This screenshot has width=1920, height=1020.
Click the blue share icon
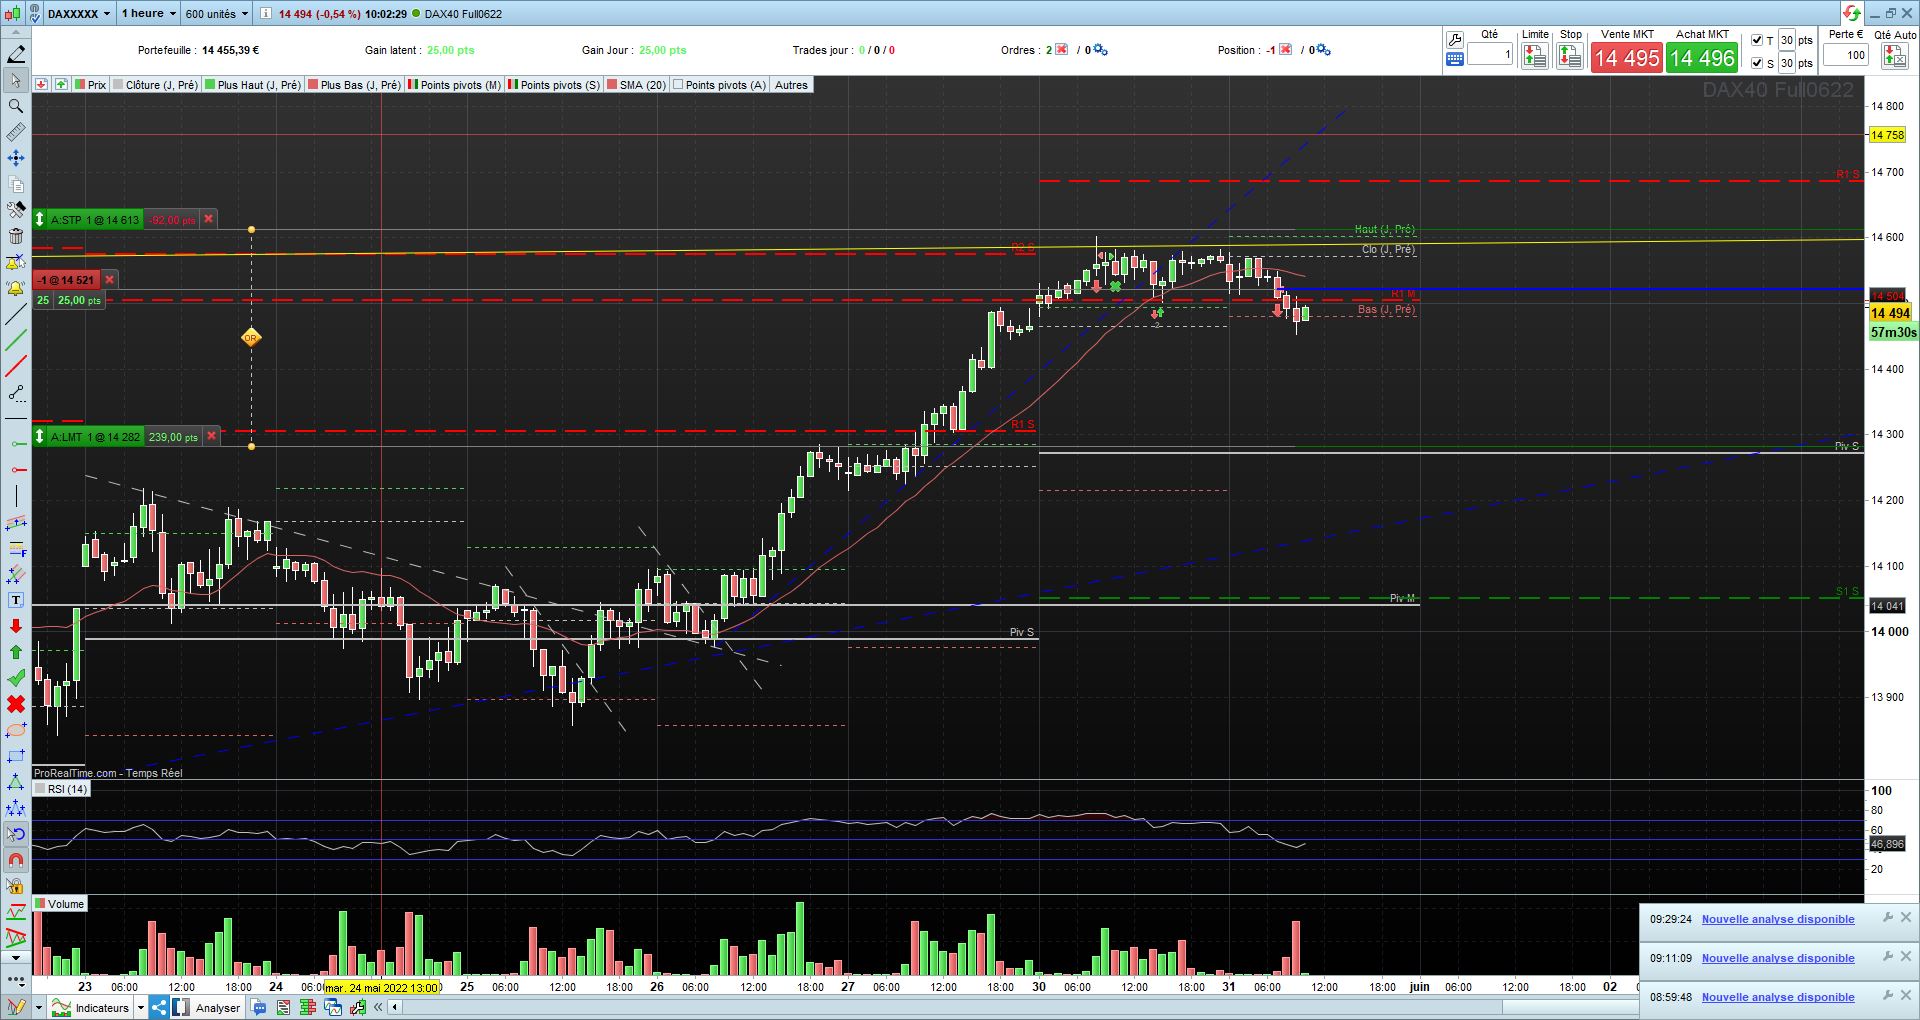pos(159,1007)
